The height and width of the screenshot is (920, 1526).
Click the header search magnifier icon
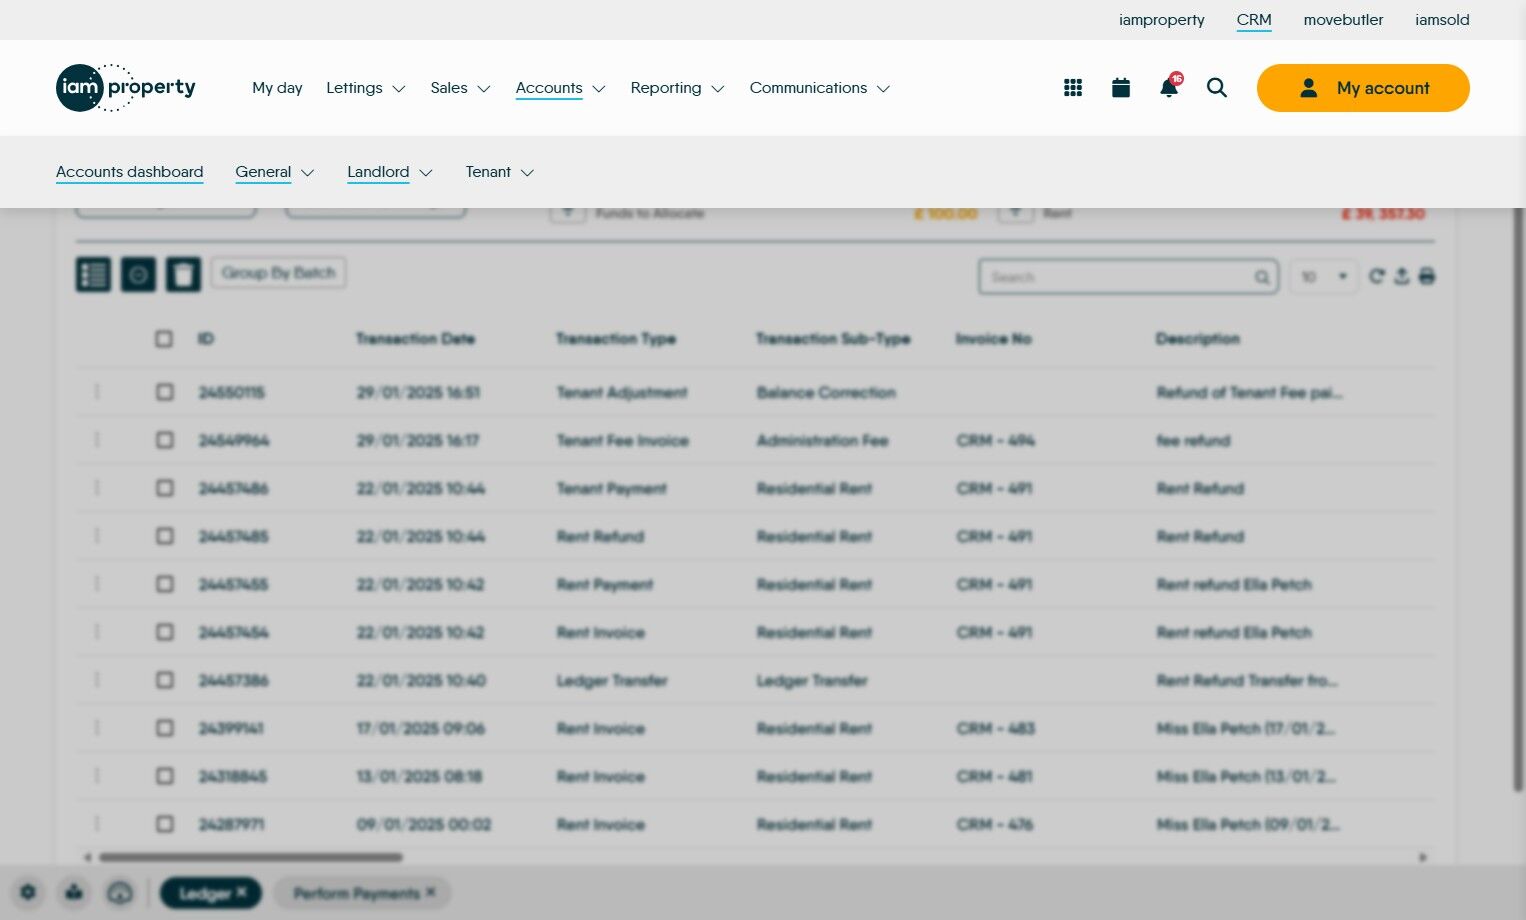pos(1217,88)
